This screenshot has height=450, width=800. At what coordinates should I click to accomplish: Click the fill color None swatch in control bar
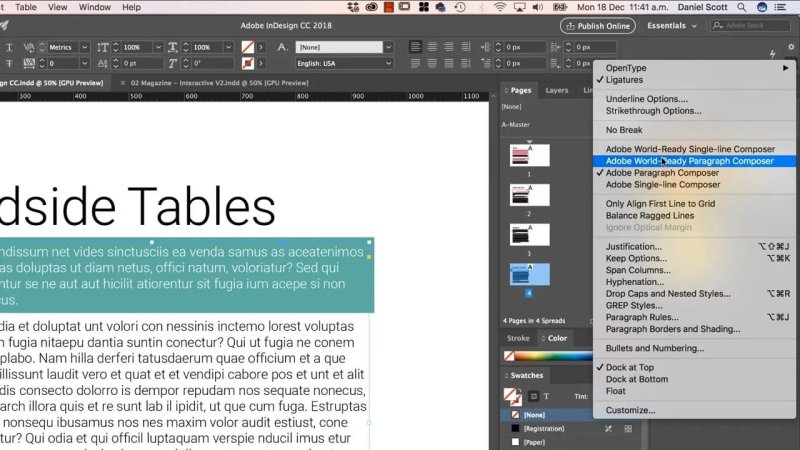247,47
